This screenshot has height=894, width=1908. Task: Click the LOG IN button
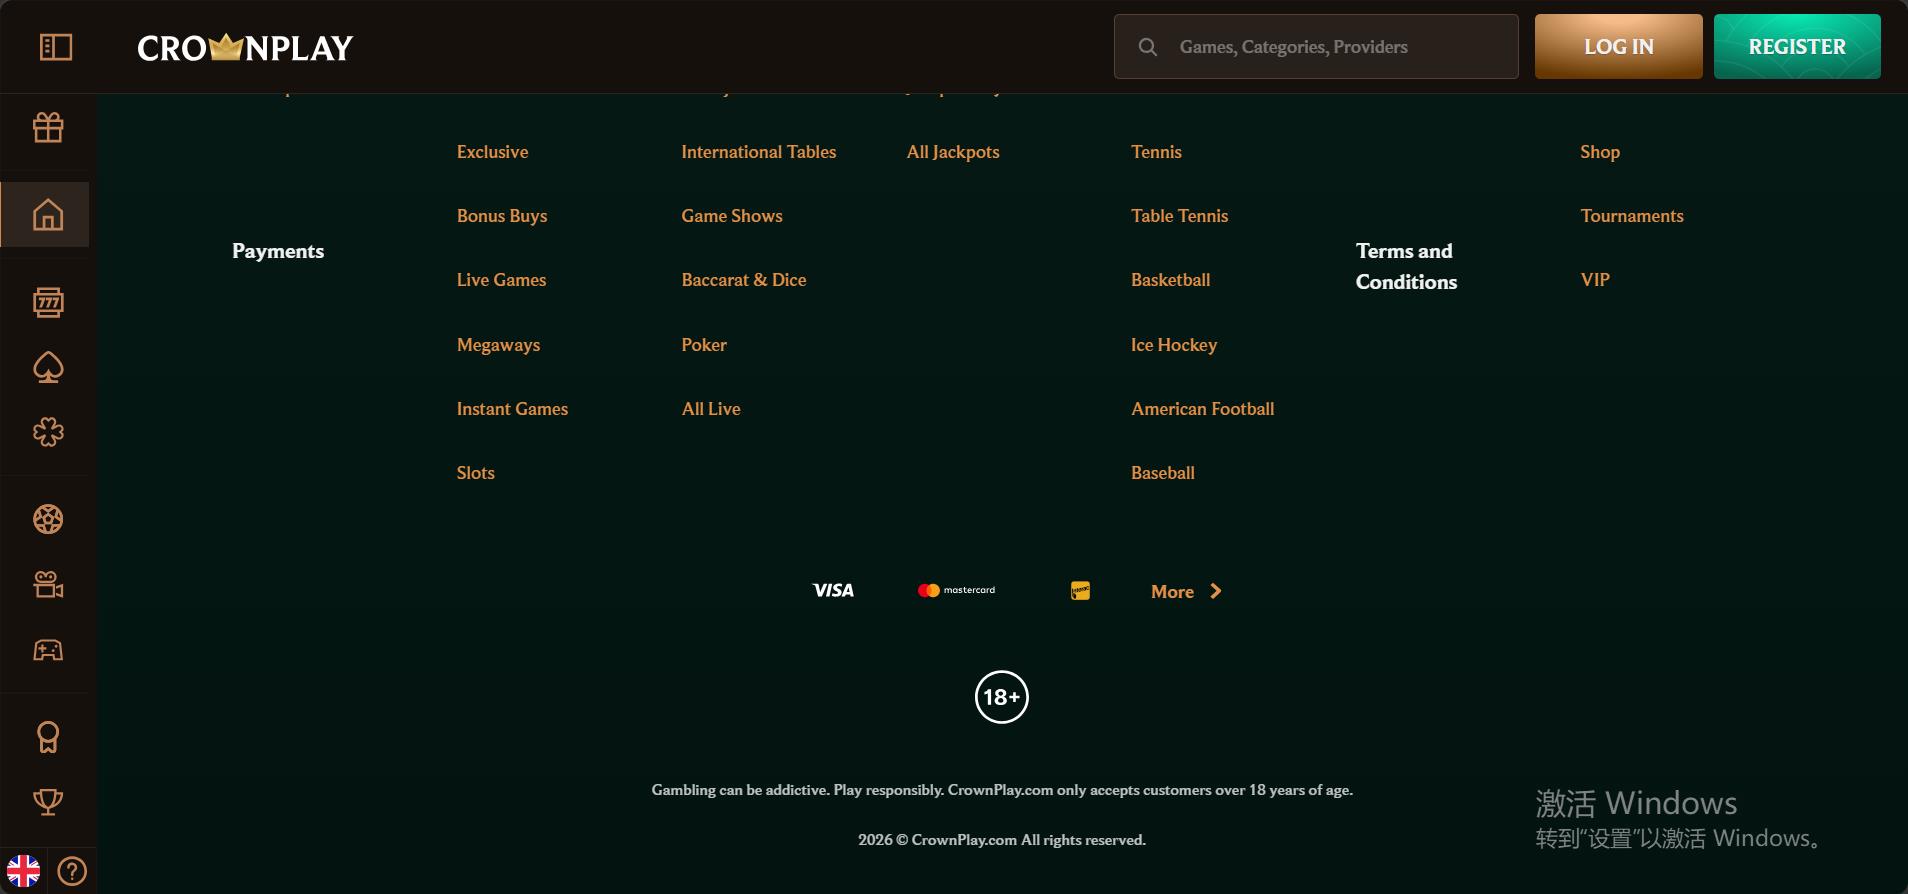1619,47
